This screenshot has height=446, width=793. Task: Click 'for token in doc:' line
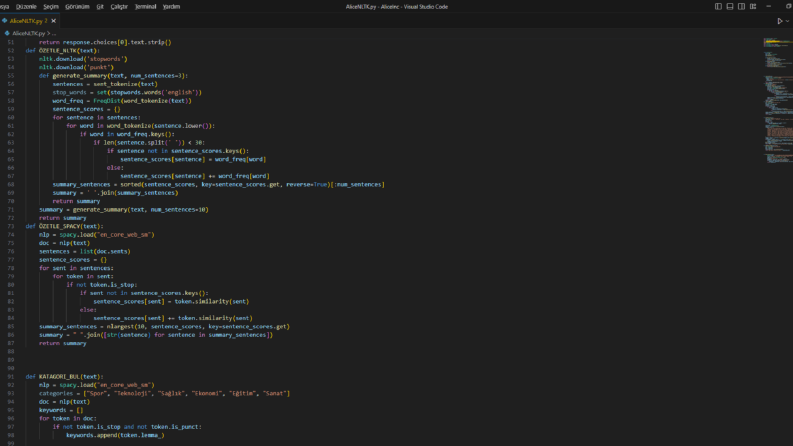[68, 418]
